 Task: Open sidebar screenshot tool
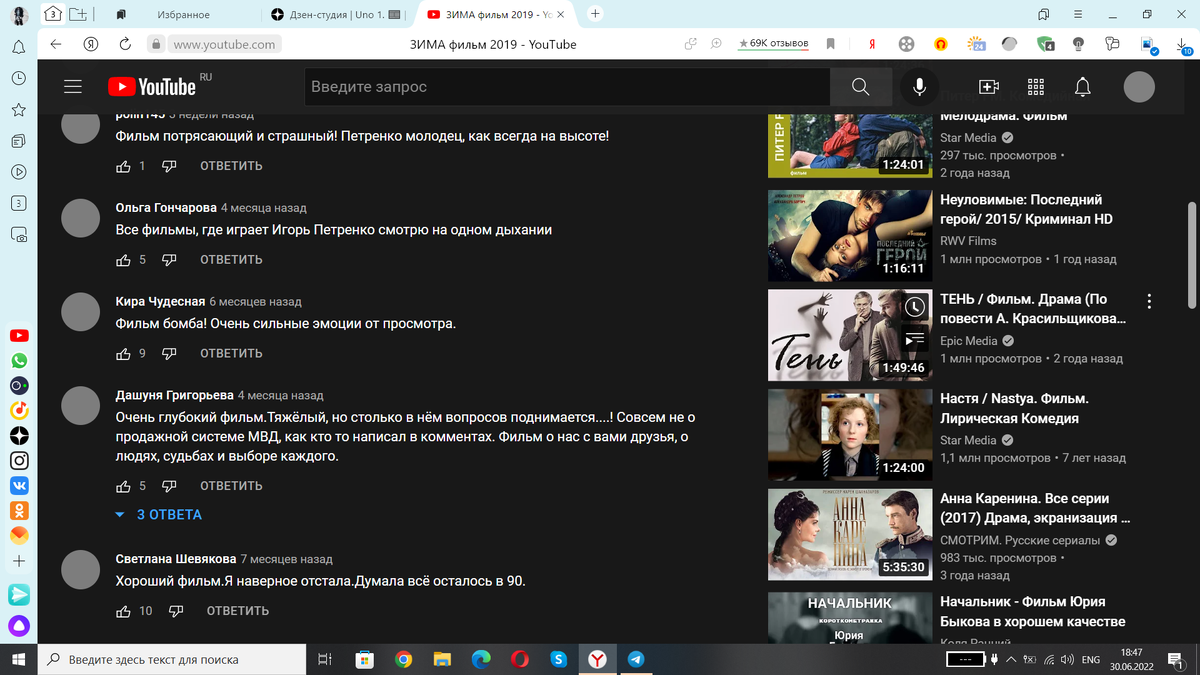(x=19, y=235)
